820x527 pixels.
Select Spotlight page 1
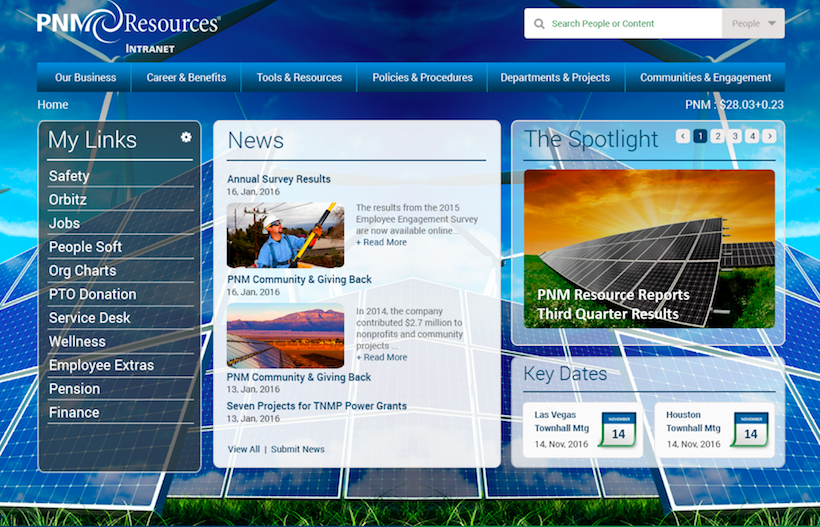pyautogui.click(x=700, y=136)
